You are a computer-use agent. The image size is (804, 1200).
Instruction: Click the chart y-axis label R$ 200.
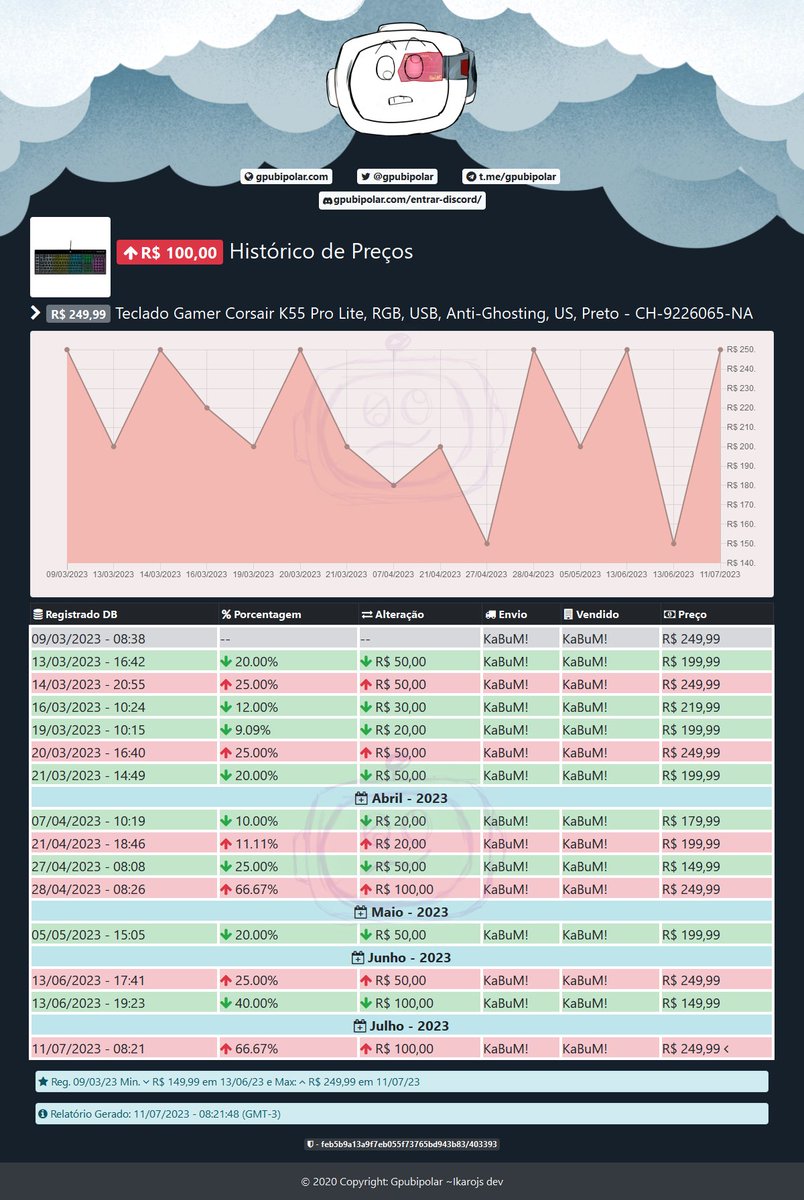(x=742, y=447)
